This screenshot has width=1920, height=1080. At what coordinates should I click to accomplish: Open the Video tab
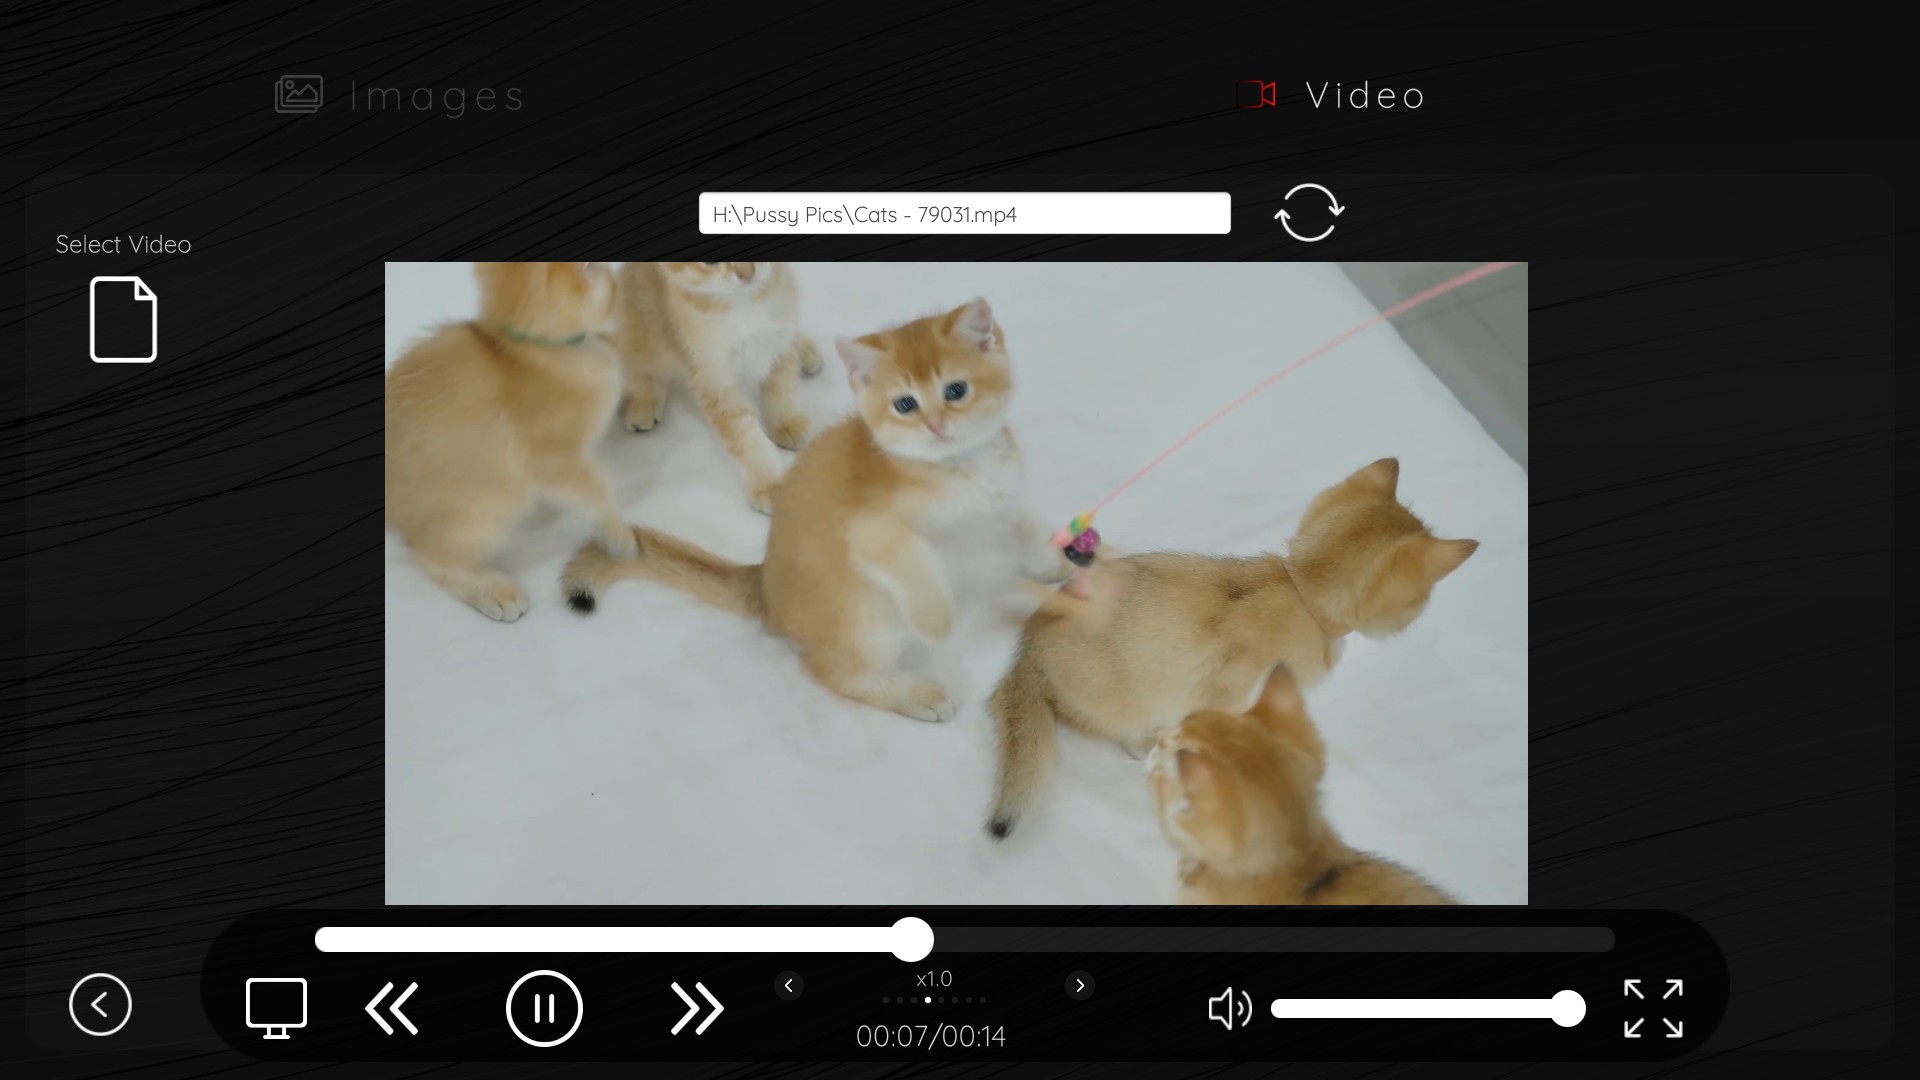[x=1331, y=96]
